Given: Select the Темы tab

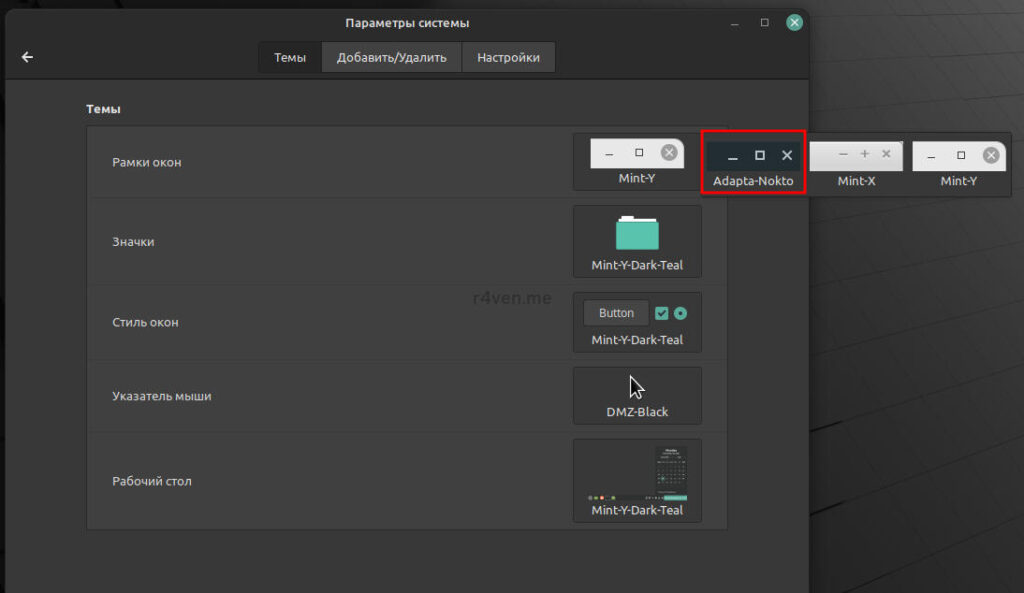Looking at the screenshot, I should pos(290,57).
